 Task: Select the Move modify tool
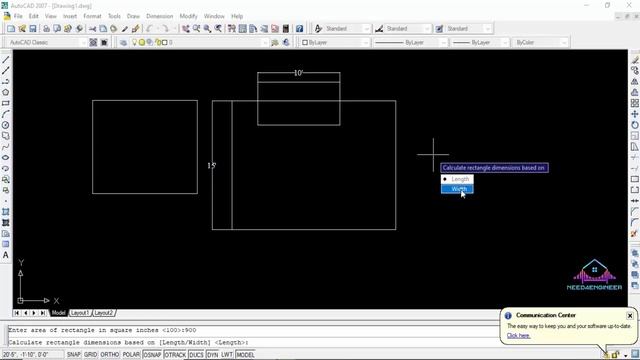(635, 114)
